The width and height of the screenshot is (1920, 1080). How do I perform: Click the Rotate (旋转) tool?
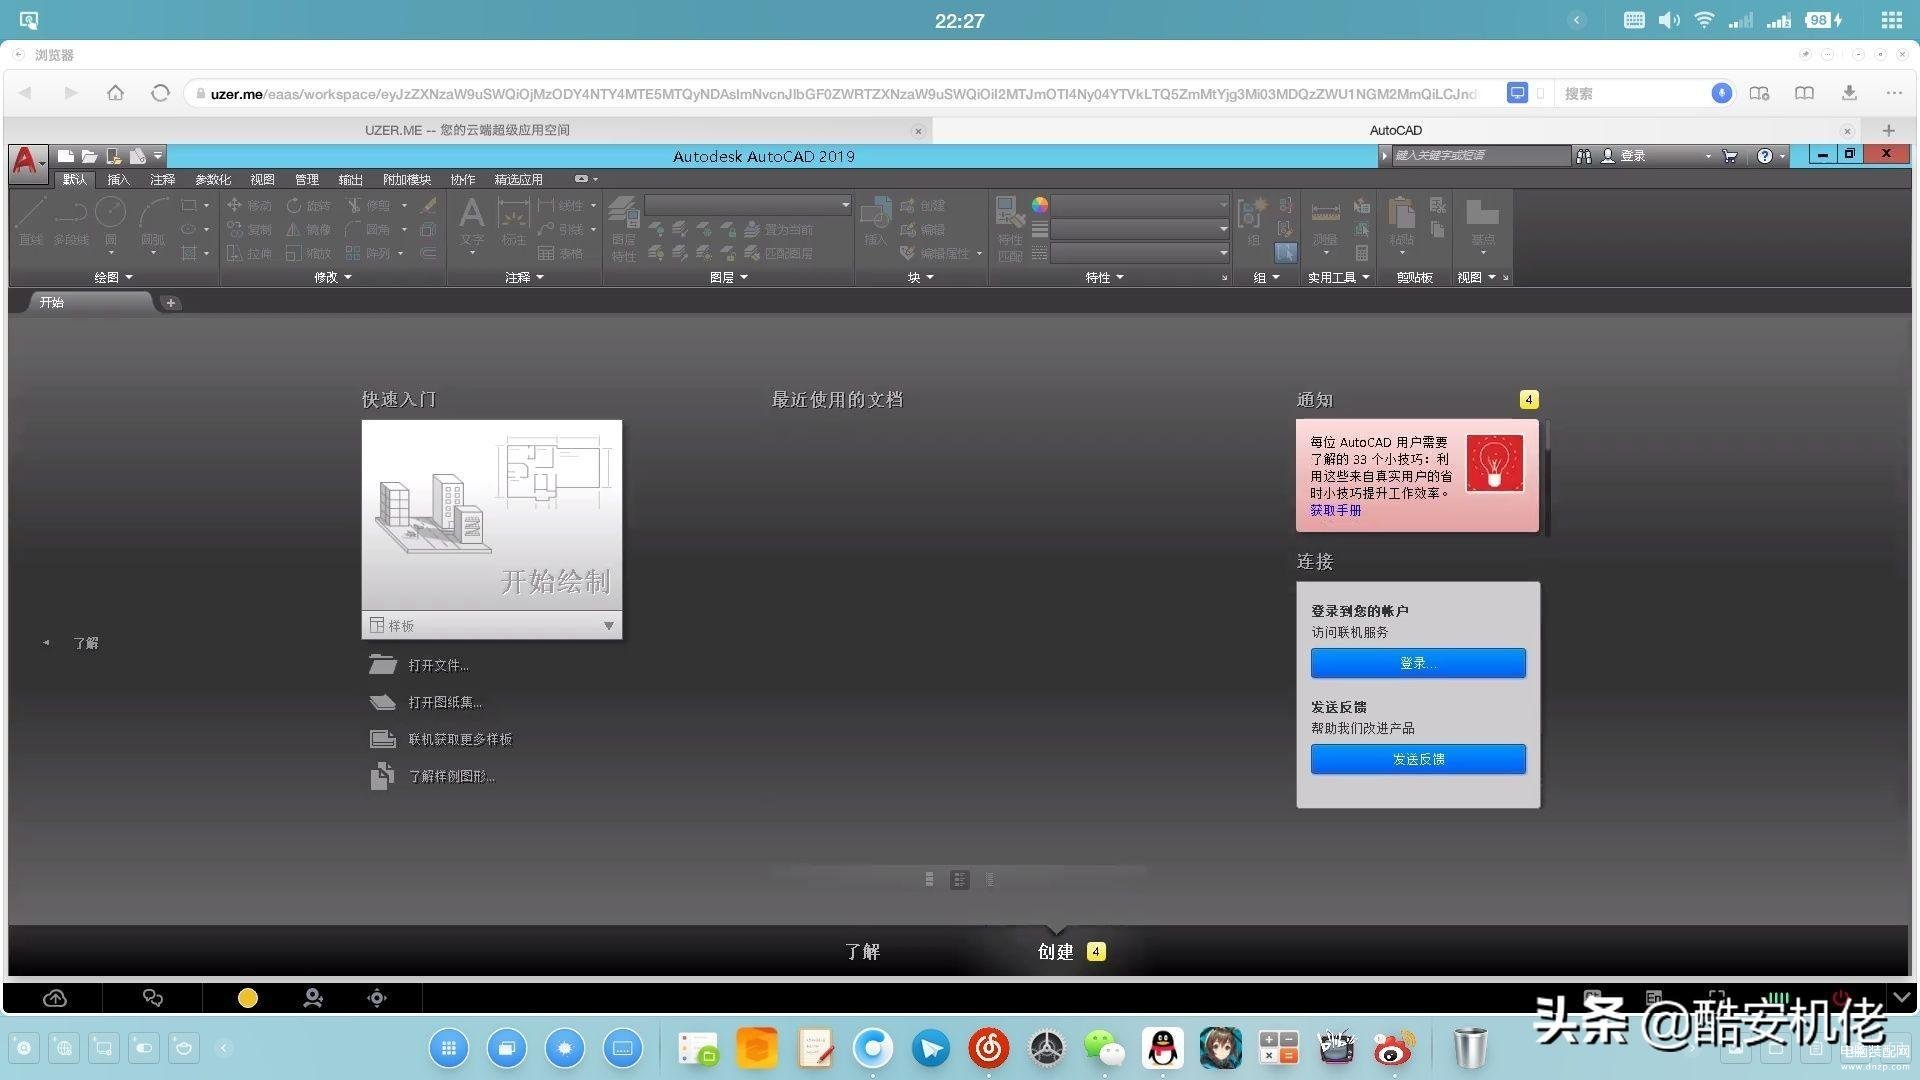(x=308, y=205)
